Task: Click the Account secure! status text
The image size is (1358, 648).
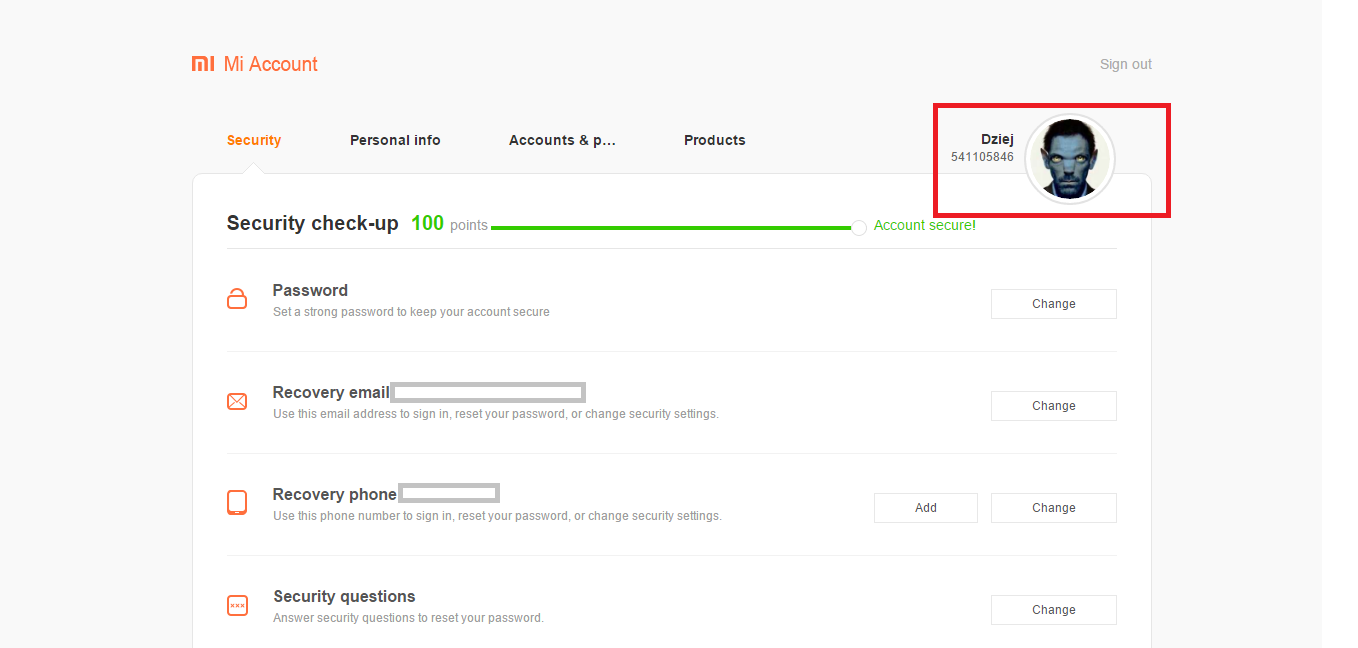Action: pos(924,225)
